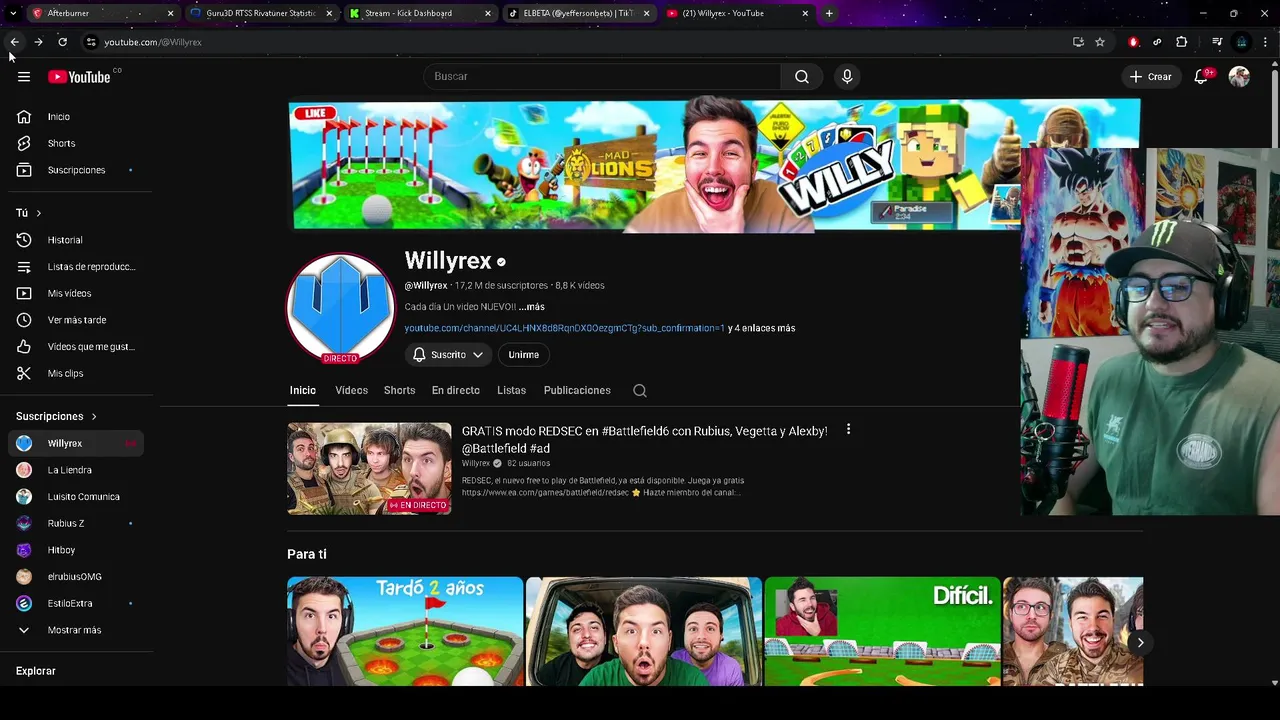Go forward with the browser forward arrow
This screenshot has width=1280, height=720.
[x=38, y=42]
